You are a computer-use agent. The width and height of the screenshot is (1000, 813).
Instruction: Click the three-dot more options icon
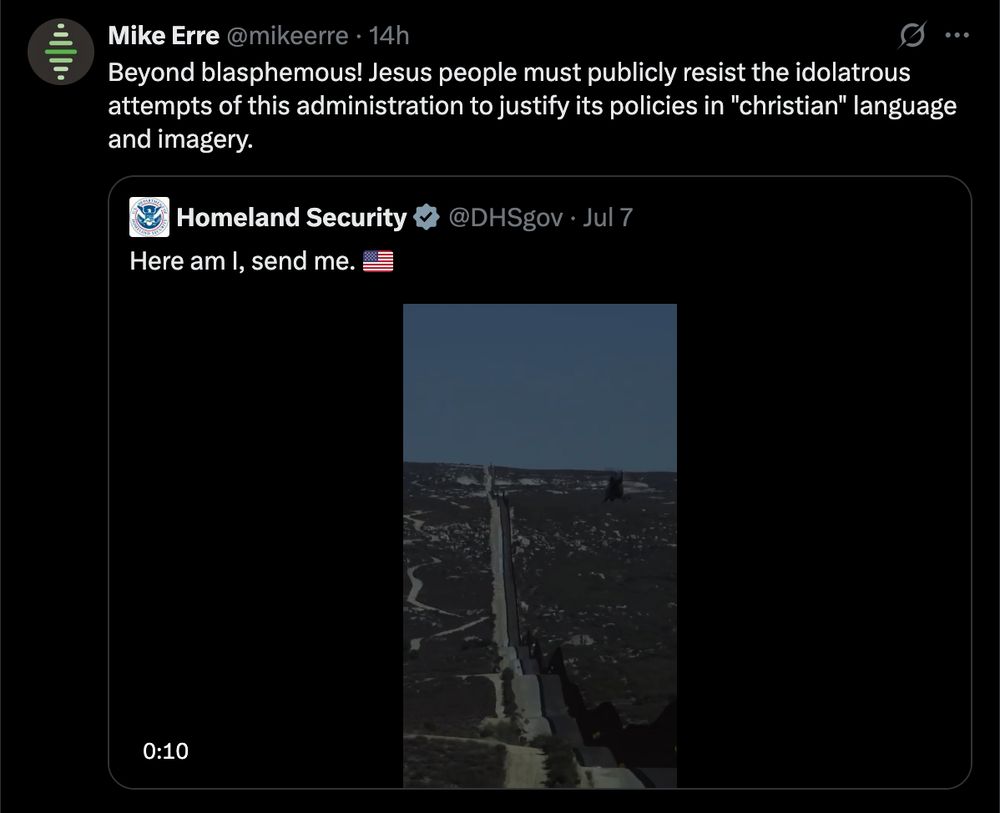[957, 33]
